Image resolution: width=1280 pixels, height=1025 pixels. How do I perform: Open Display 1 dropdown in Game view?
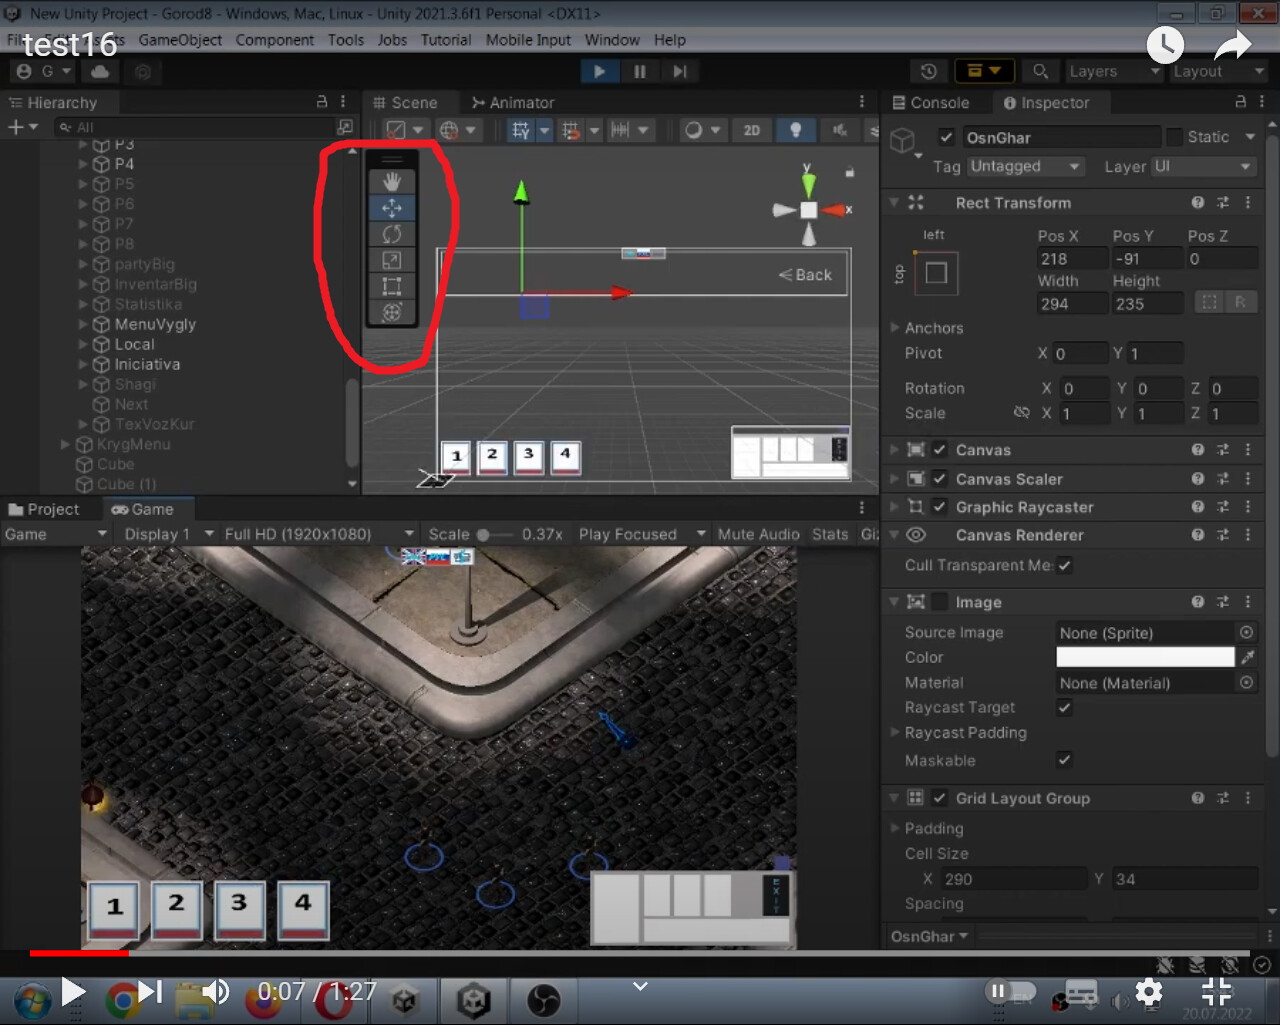pyautogui.click(x=168, y=534)
